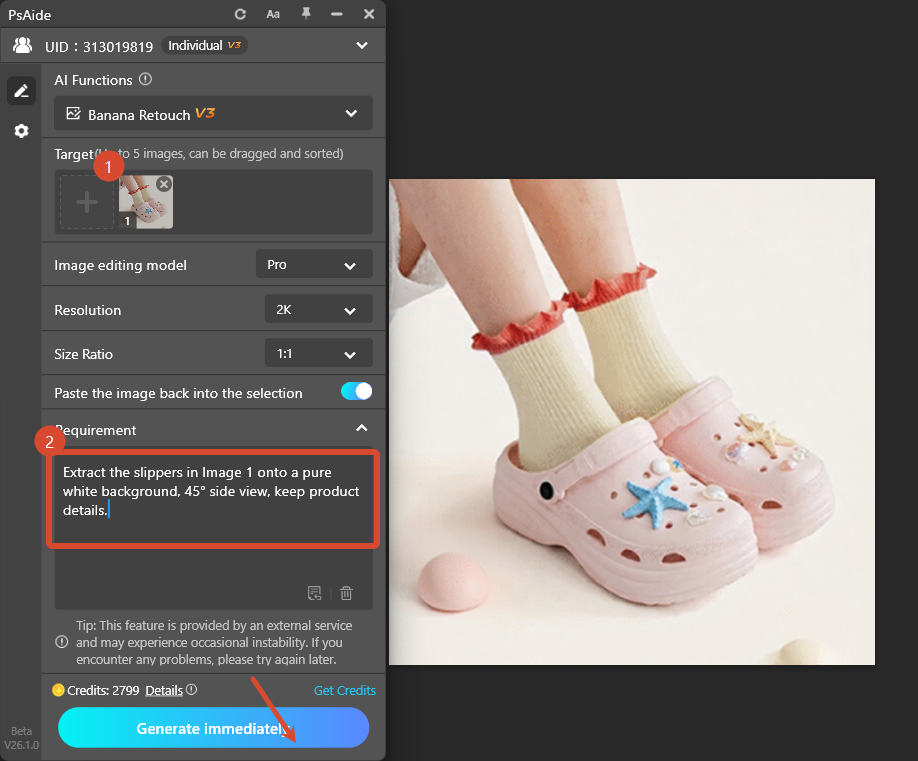Viewport: 918px width, 761px height.
Task: Pin the PsAide window using pin icon
Action: (x=307, y=14)
